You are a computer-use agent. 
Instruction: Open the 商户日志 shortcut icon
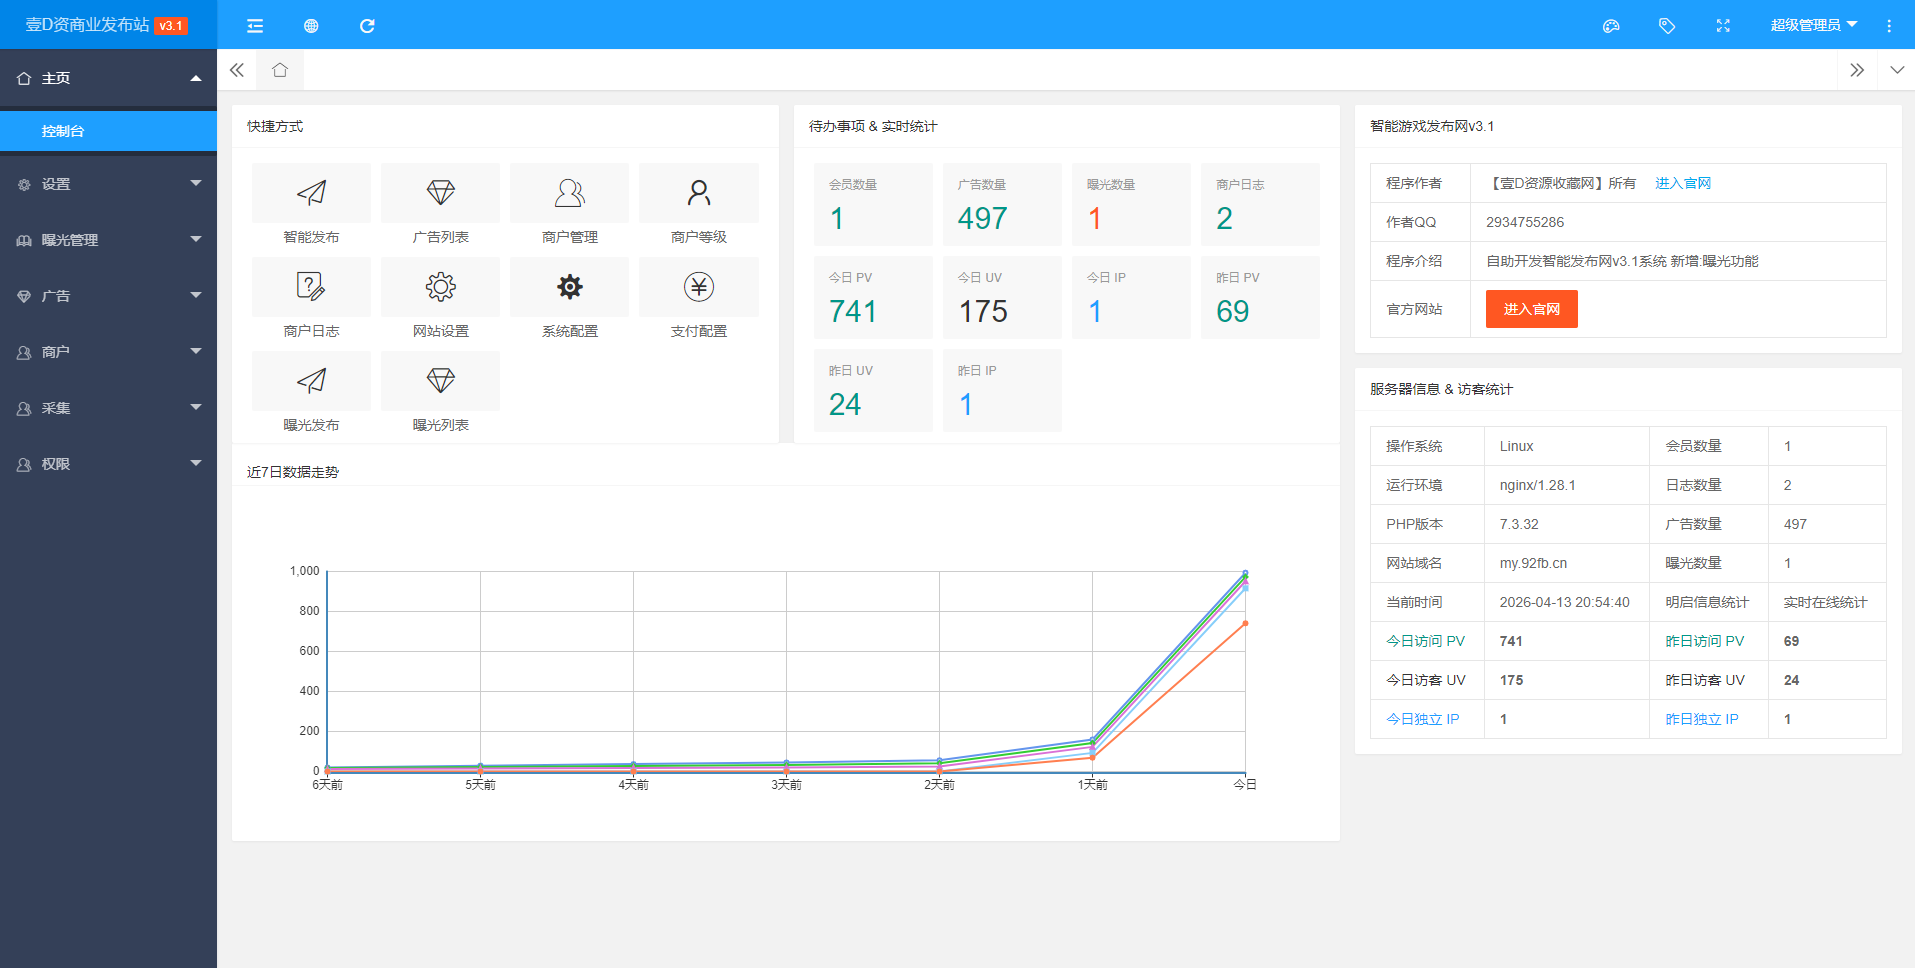coord(311,287)
